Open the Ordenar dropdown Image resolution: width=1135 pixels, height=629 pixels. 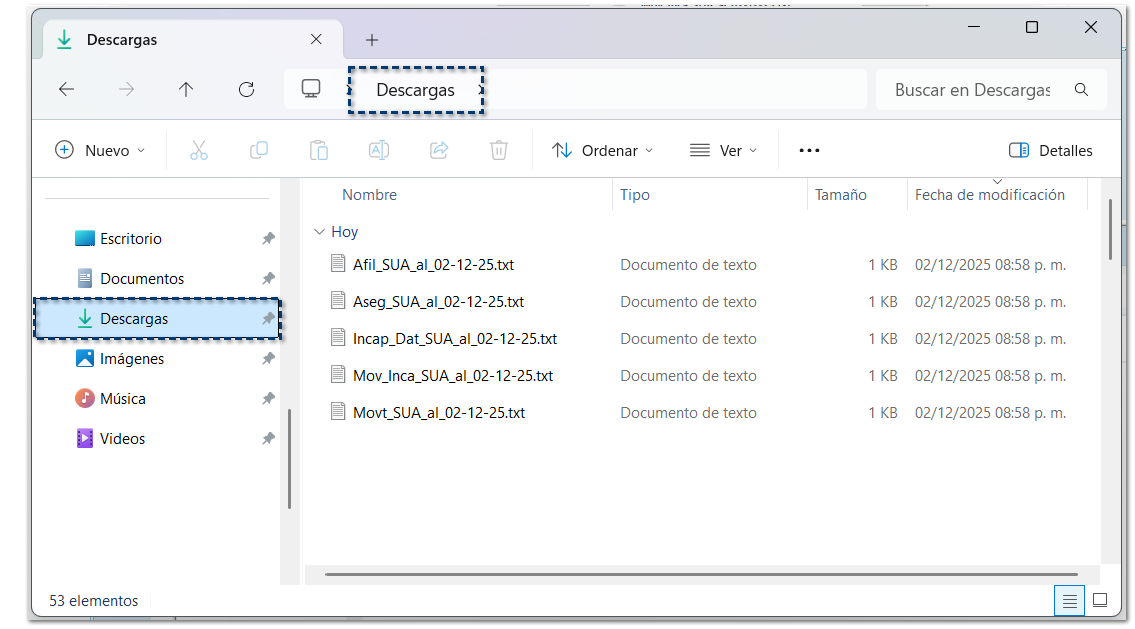(602, 150)
